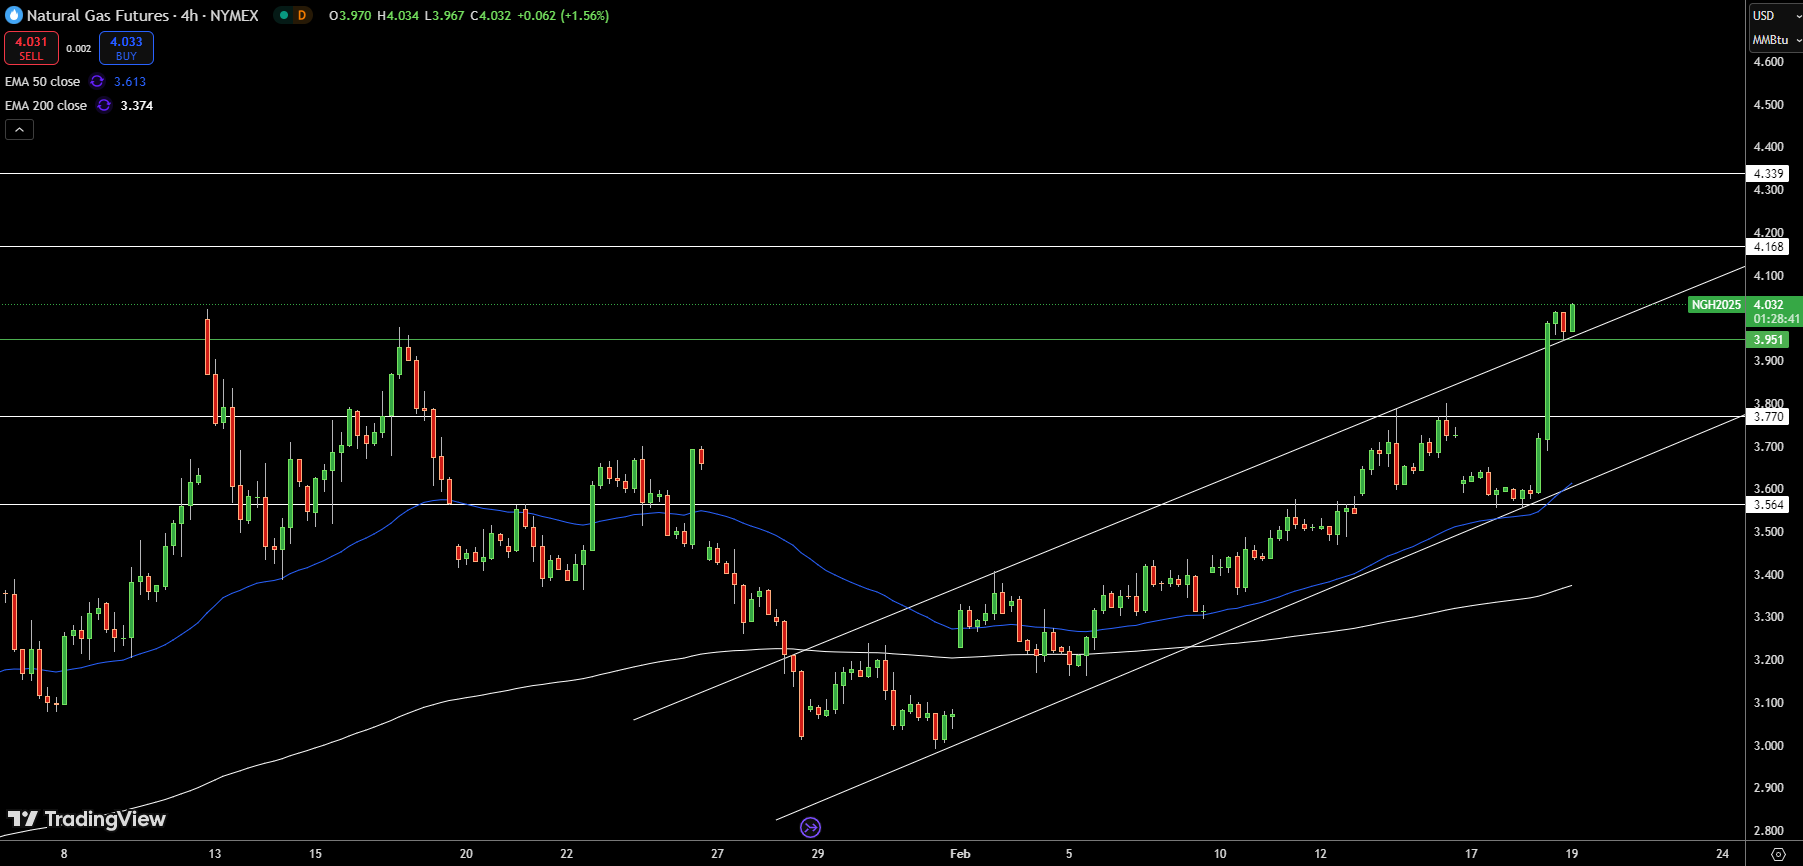The width and height of the screenshot is (1803, 866).
Task: Open the USD currency dropdown
Action: 1774,15
